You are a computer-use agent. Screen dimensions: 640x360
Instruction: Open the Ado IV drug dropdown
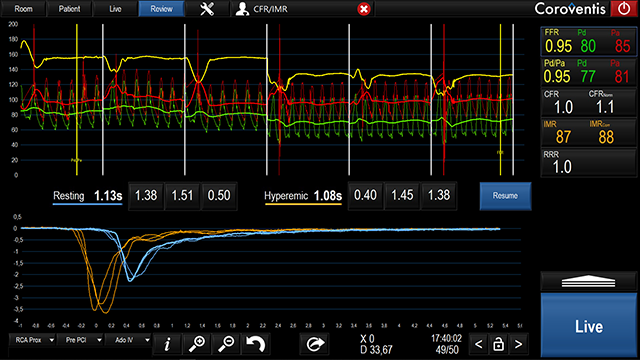[128, 340]
